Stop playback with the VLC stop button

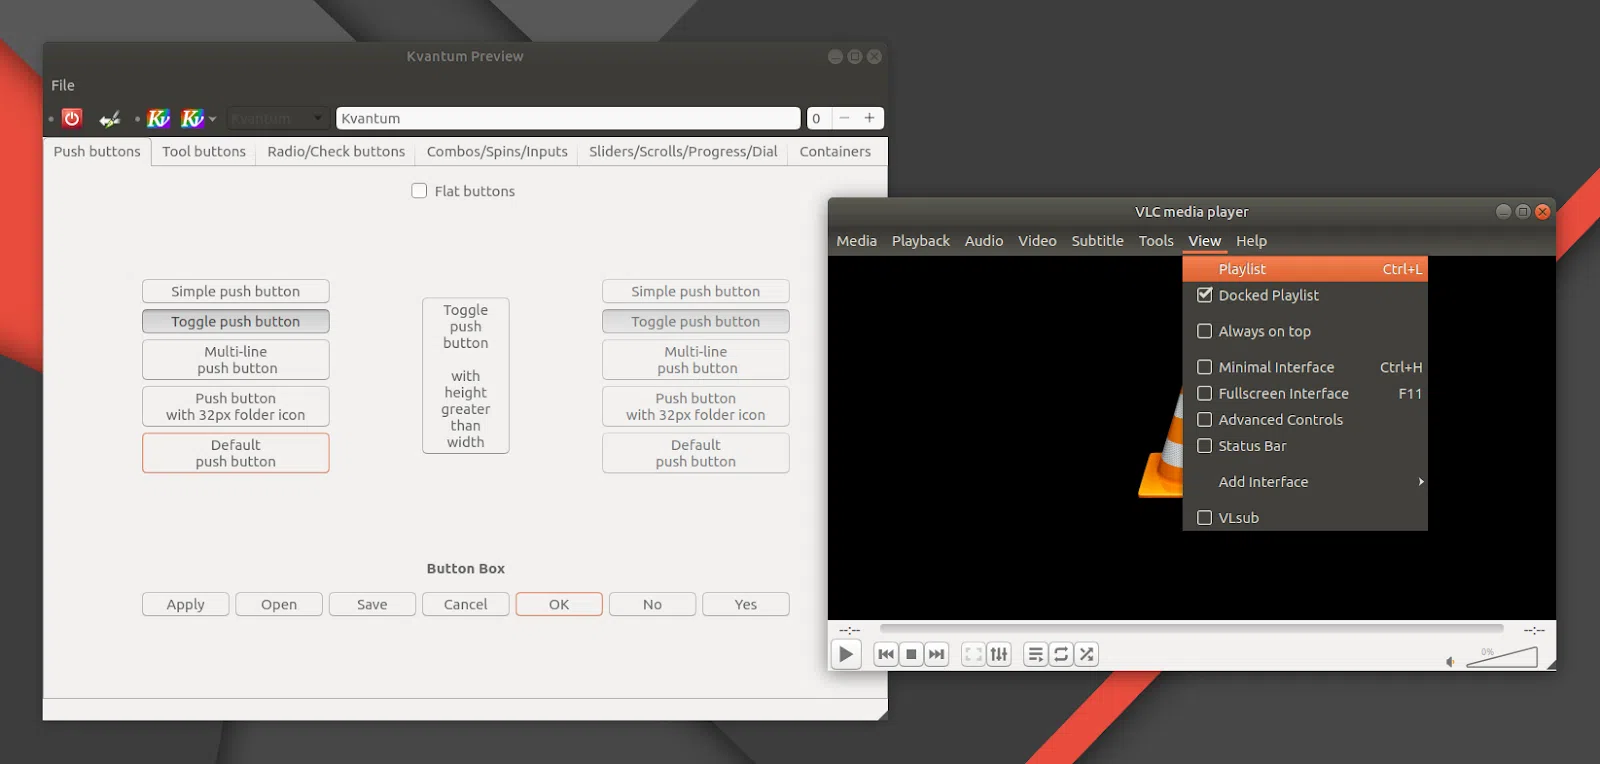tap(911, 654)
